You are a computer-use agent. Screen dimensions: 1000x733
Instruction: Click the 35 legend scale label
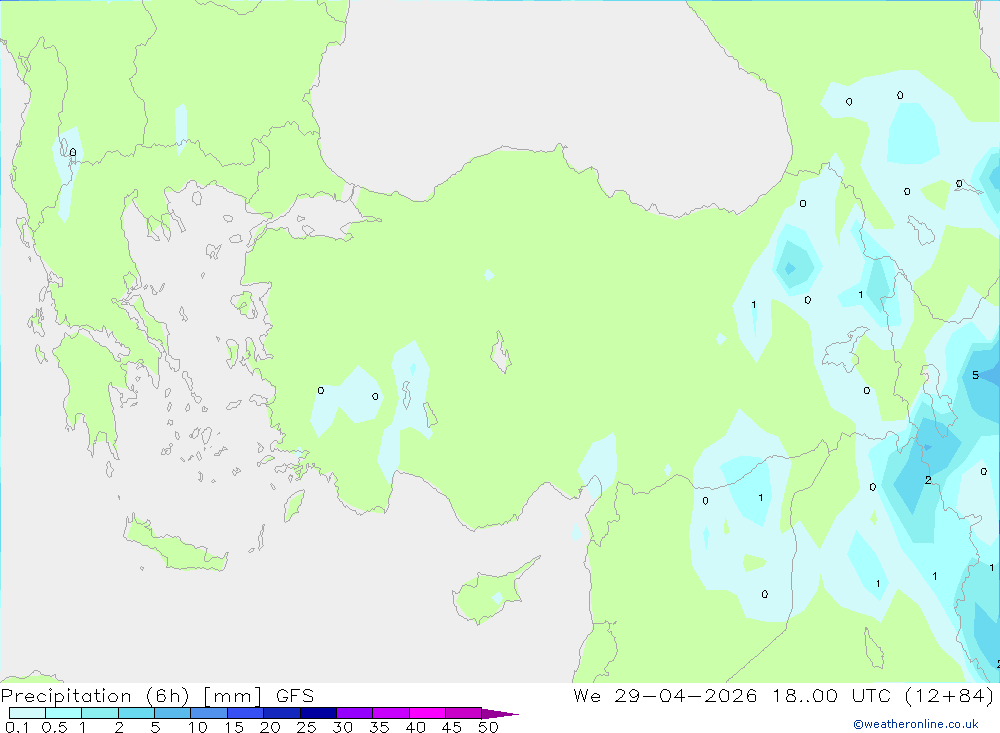[379, 727]
